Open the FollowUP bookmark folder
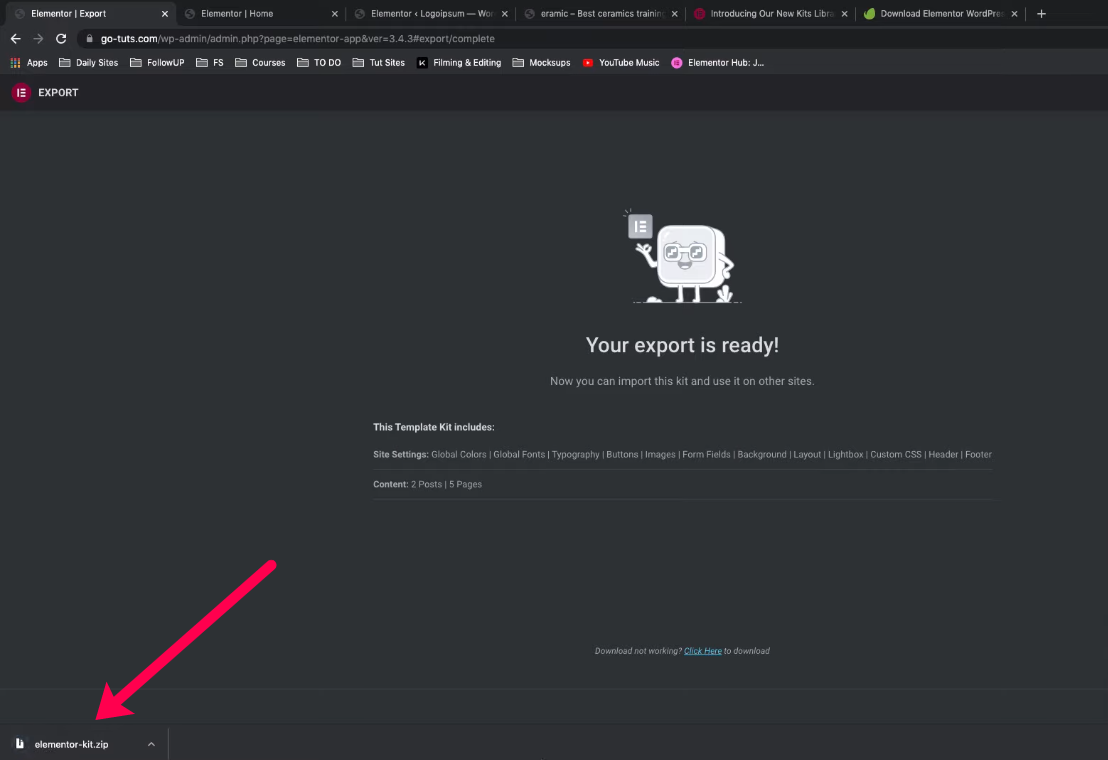Image resolution: width=1108 pixels, height=760 pixels. point(157,63)
